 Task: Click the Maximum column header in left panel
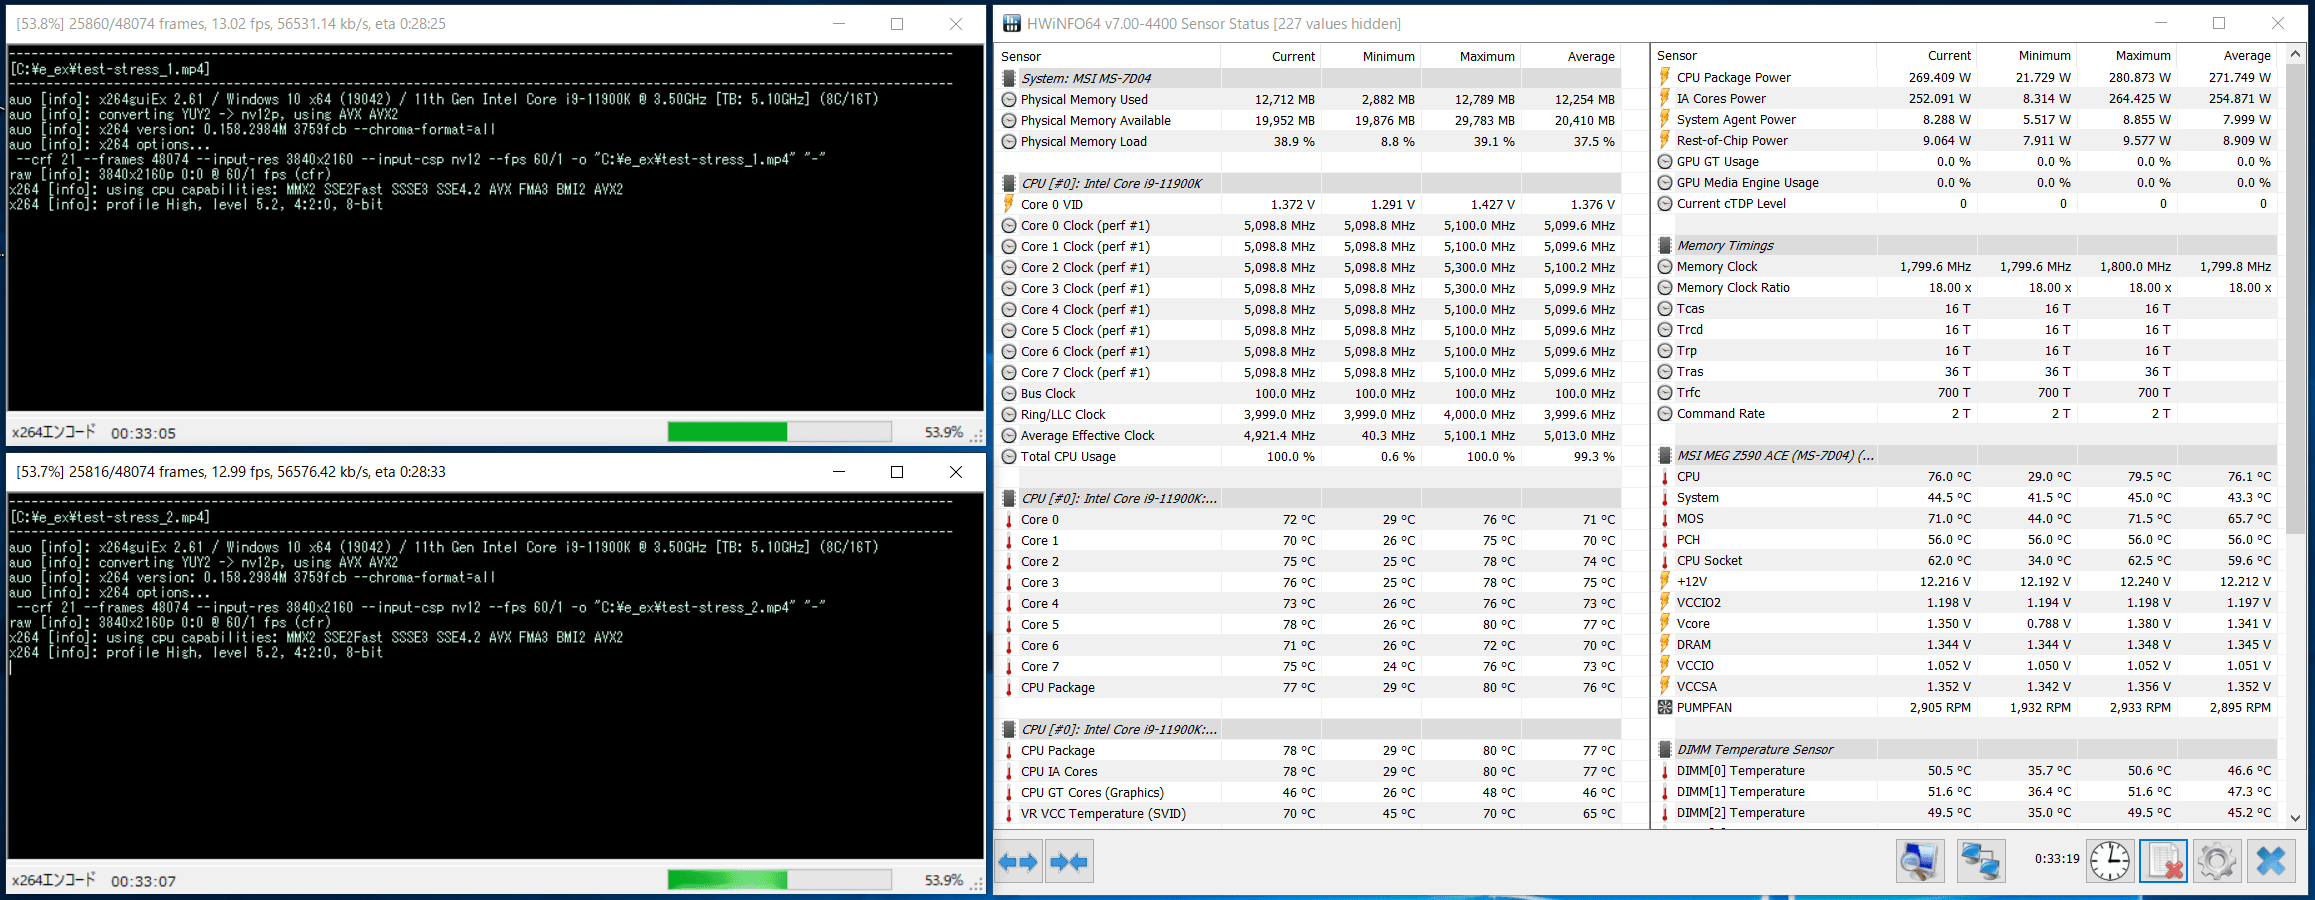pyautogui.click(x=1470, y=56)
